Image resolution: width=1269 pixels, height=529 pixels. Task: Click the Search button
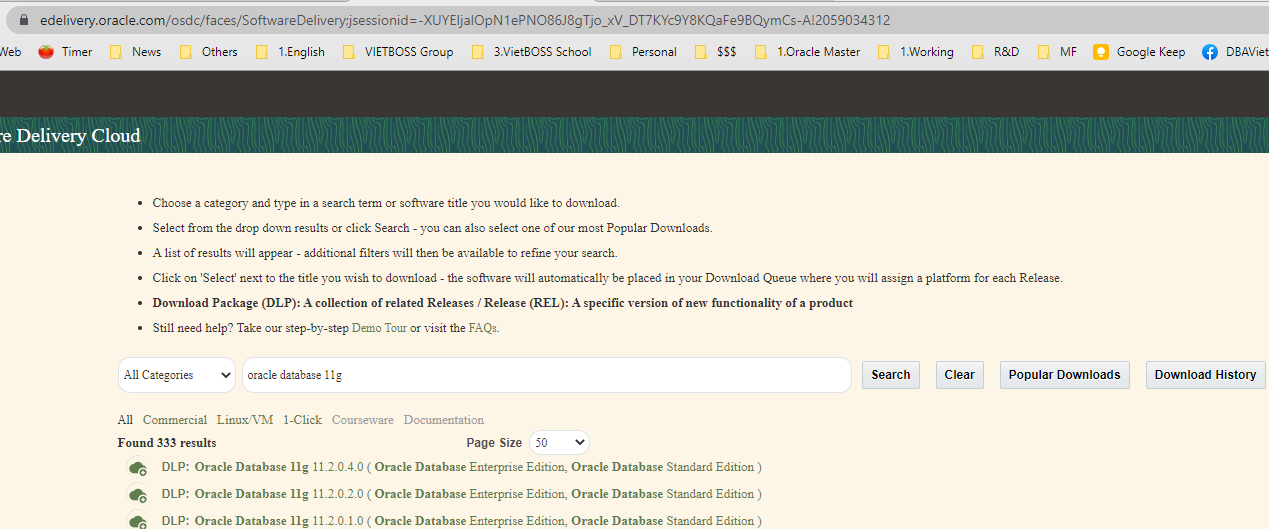click(891, 375)
